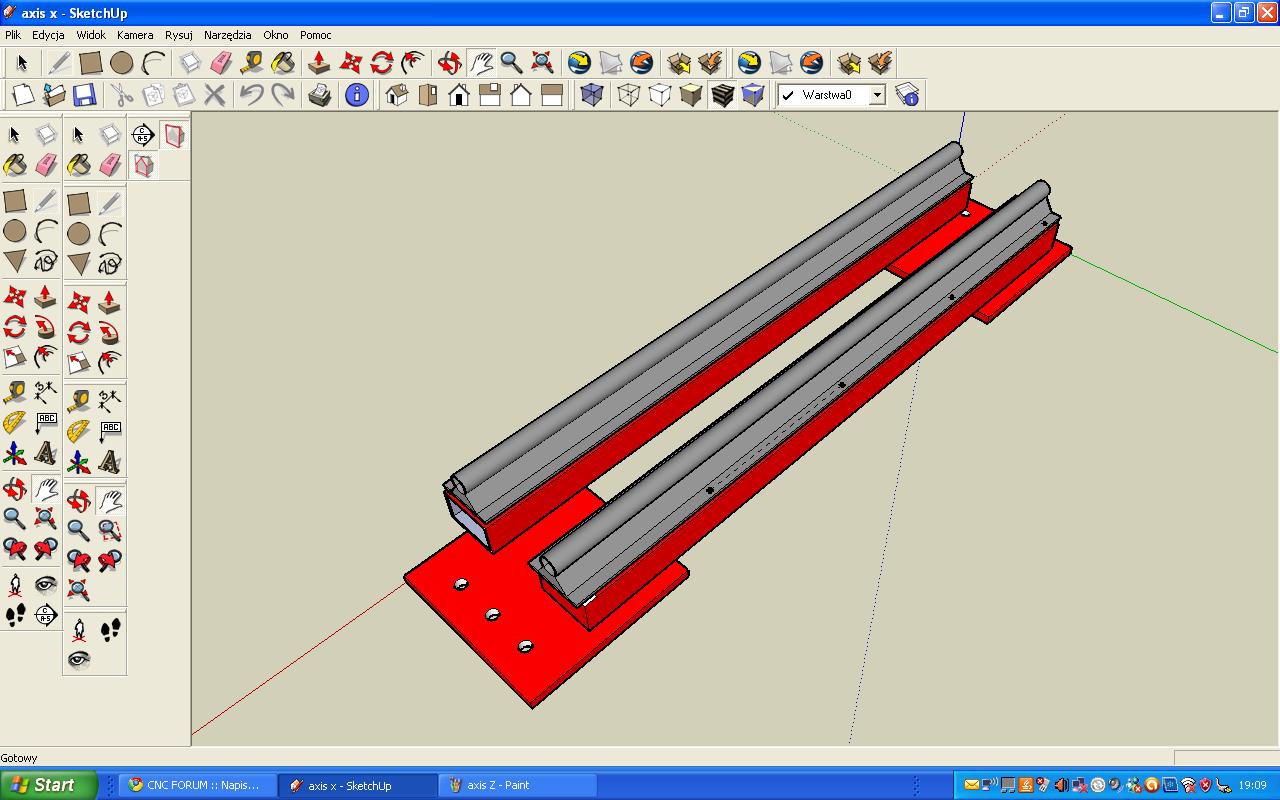Viewport: 1280px width, 800px height.
Task: Enable Shaded With Textures face style
Action: tap(722, 95)
